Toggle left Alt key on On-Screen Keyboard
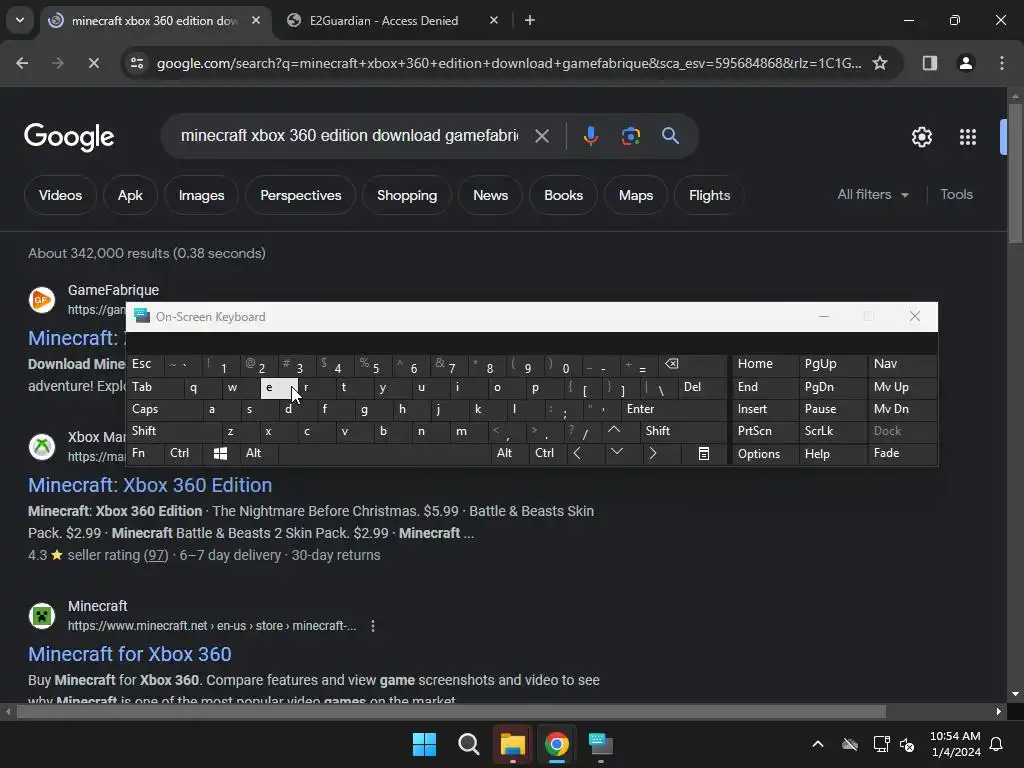This screenshot has height=768, width=1024. coord(259,453)
